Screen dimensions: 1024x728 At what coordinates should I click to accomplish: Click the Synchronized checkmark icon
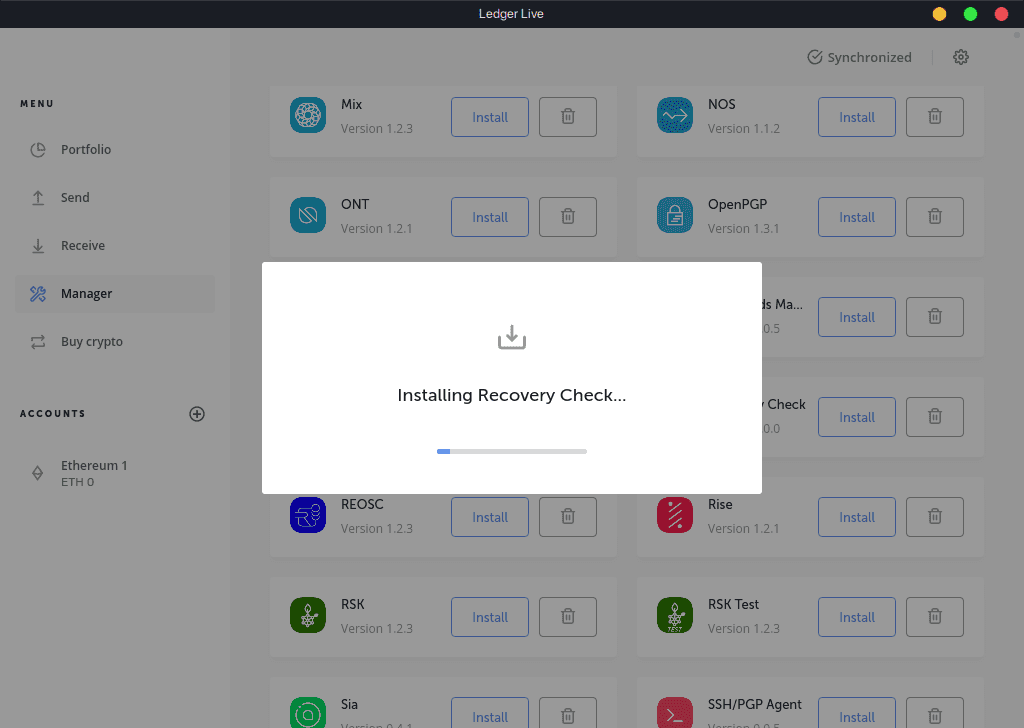814,57
